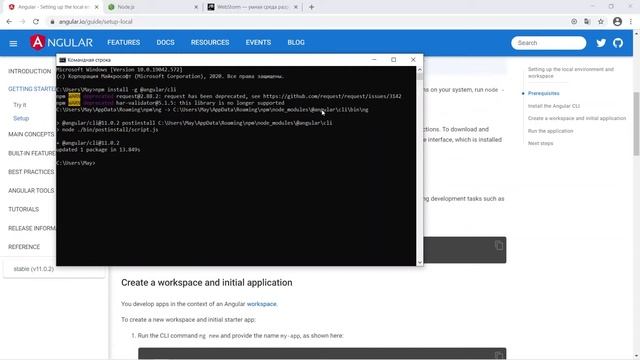Click the "Create a workspace and initial application" heading
The image size is (640, 360).
207,282
